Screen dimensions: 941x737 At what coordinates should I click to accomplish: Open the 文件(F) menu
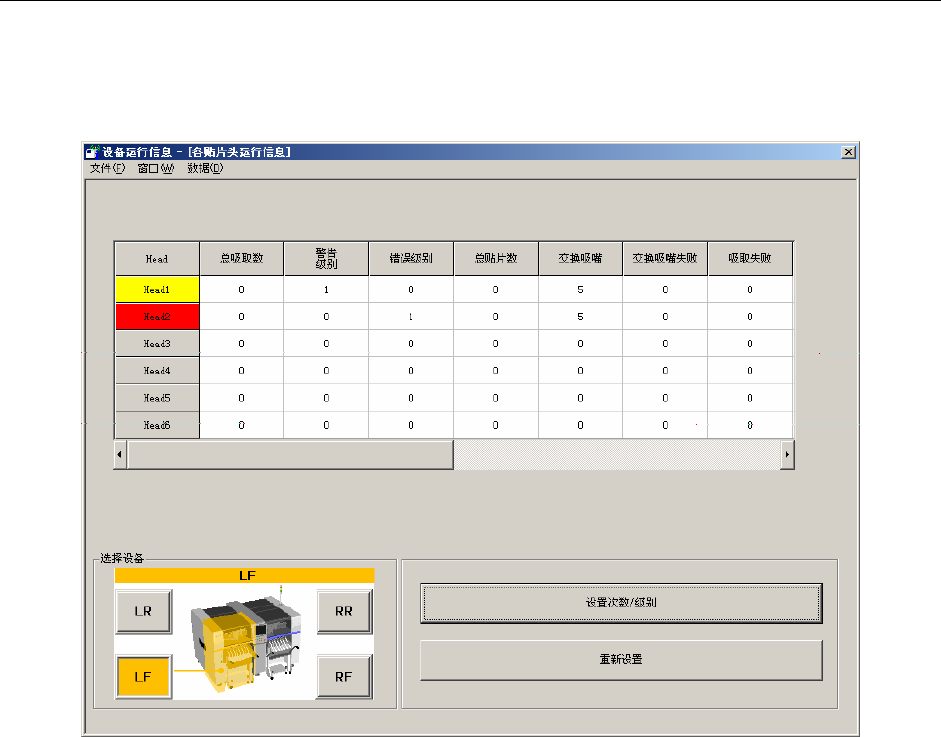[x=107, y=169]
